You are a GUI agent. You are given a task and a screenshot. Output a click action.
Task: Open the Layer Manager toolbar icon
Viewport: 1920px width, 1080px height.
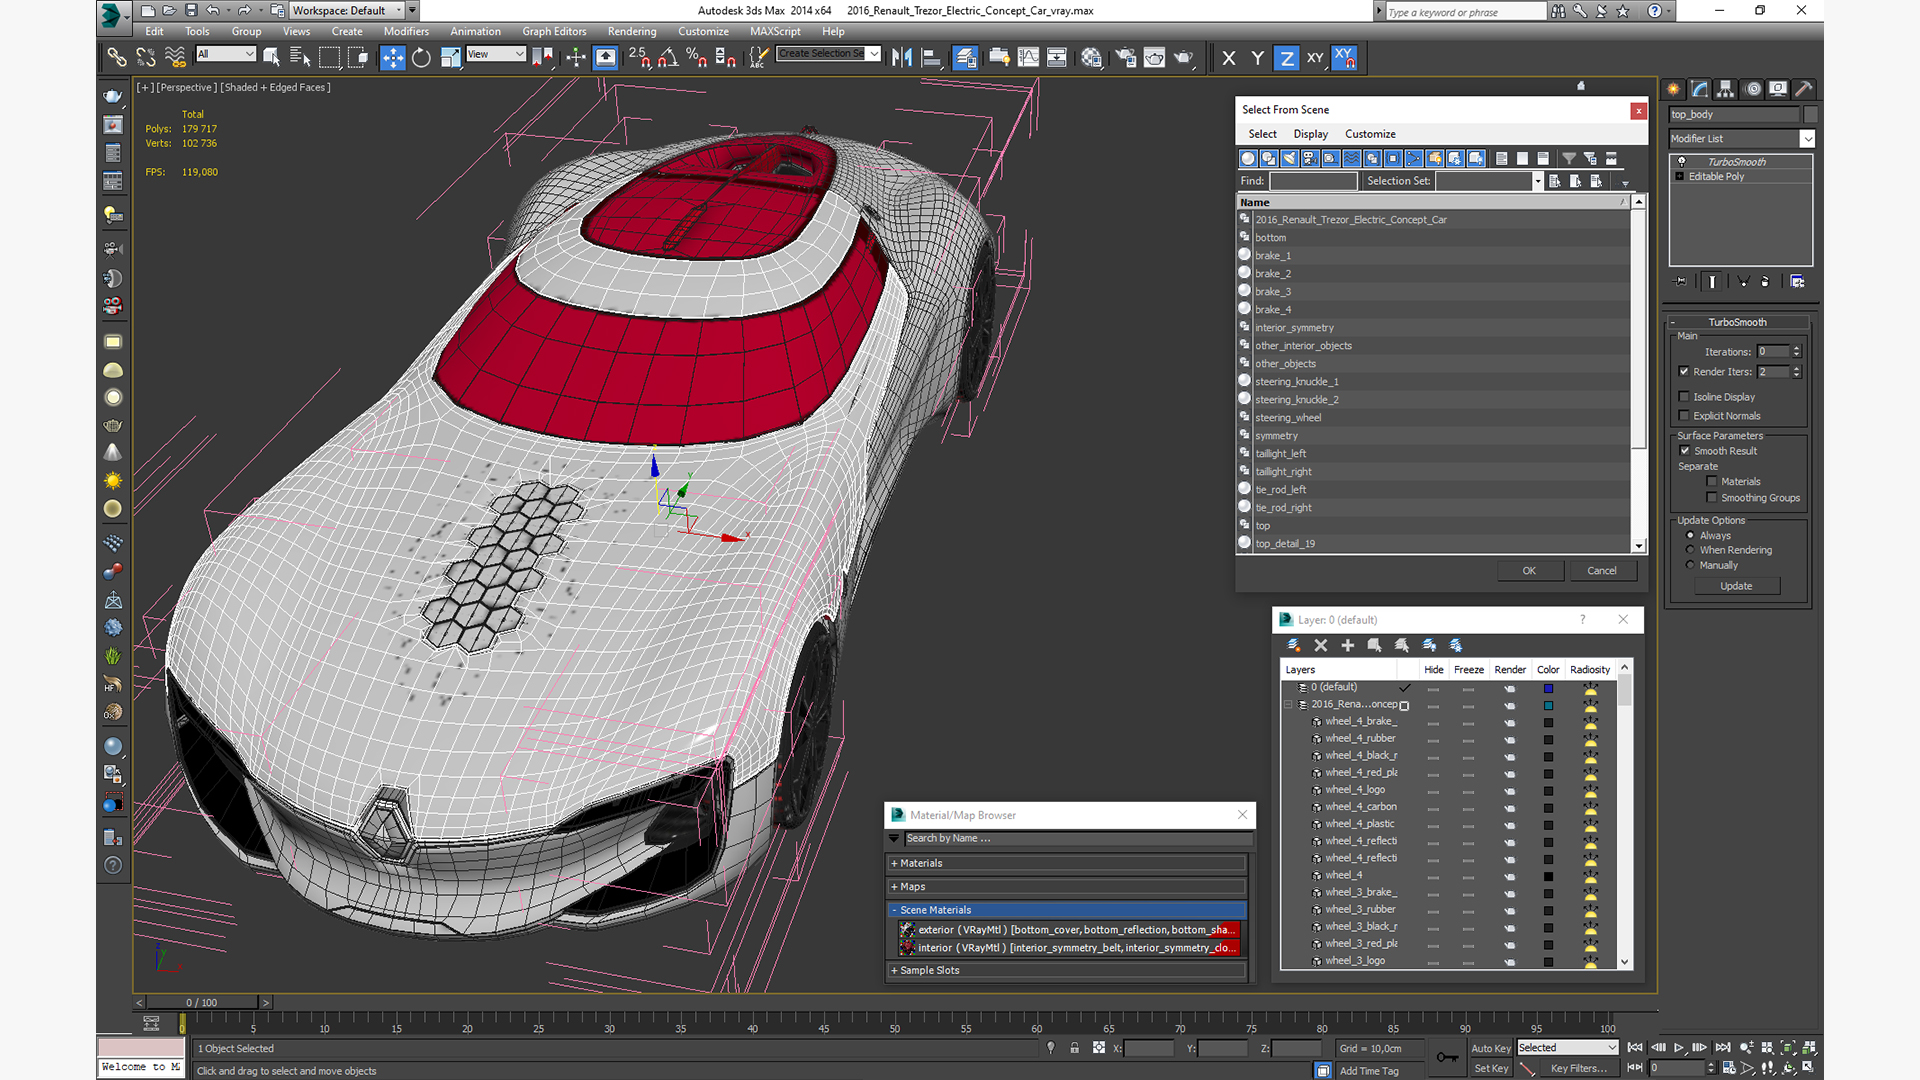(x=965, y=58)
